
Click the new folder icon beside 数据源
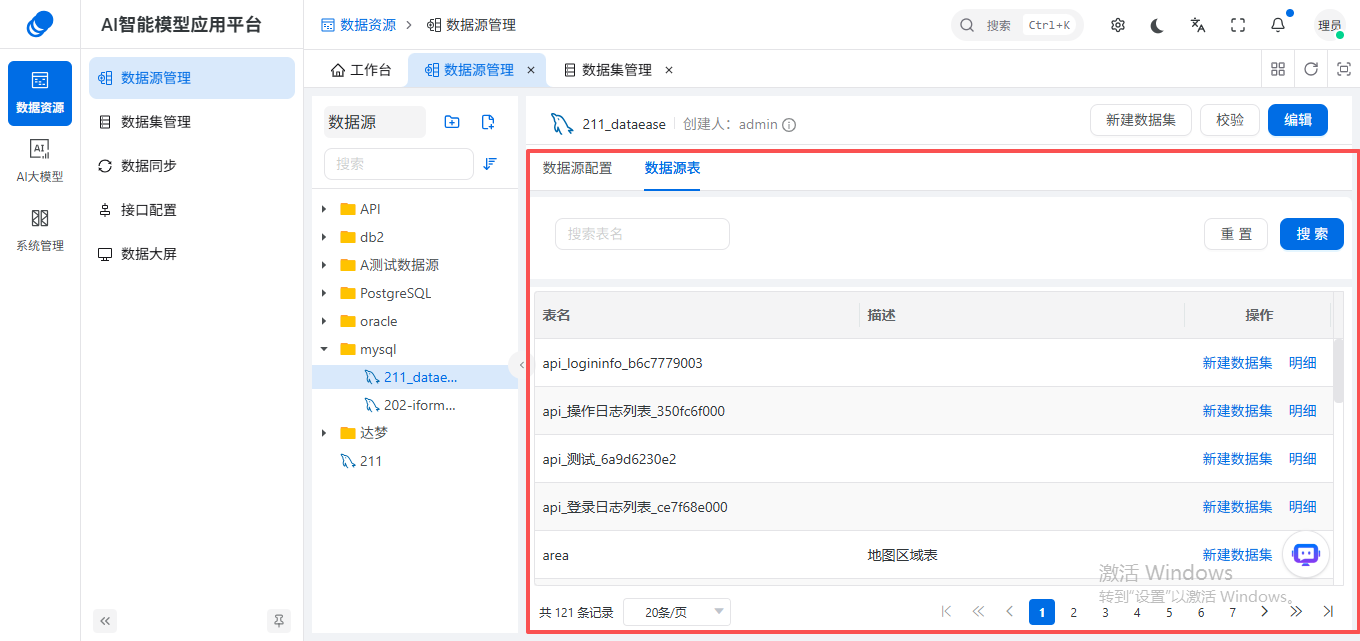[x=452, y=122]
